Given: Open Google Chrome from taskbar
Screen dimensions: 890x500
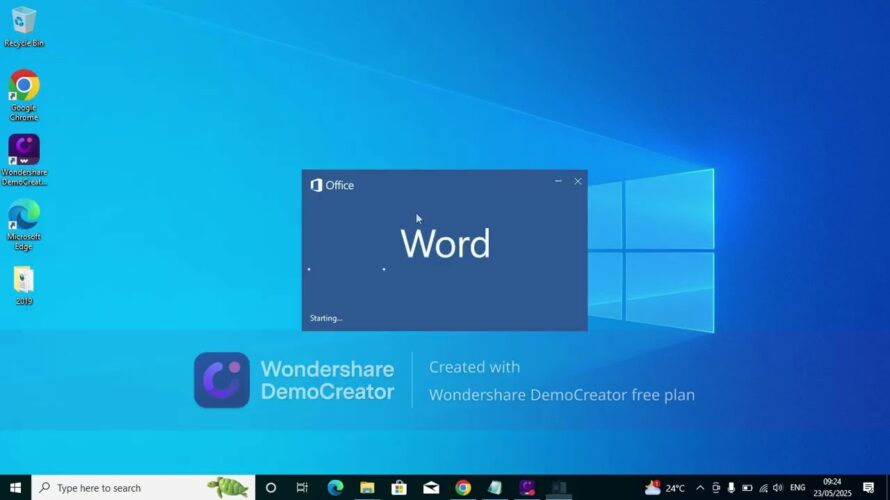Looking at the screenshot, I should pyautogui.click(x=463, y=488).
